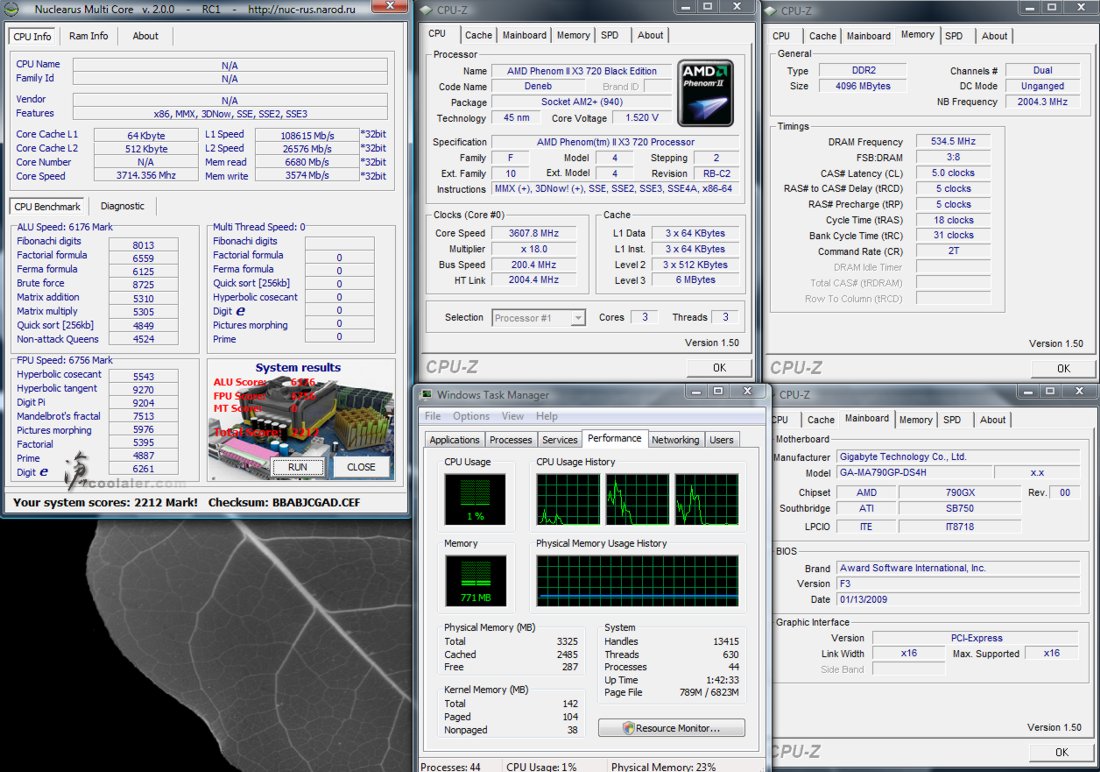This screenshot has height=772, width=1100.
Task: Open About tab in CPU-Z Mainboard window
Action: [993, 420]
